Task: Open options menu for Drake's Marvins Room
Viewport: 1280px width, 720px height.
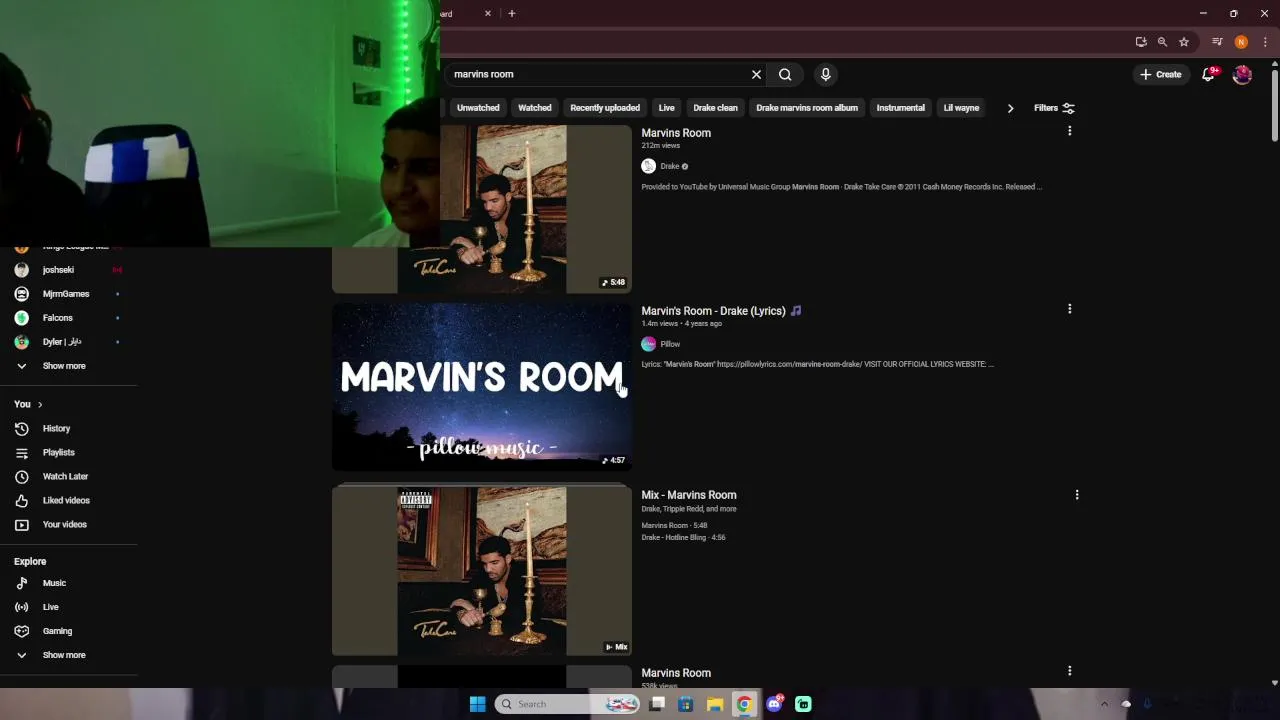Action: [1069, 131]
